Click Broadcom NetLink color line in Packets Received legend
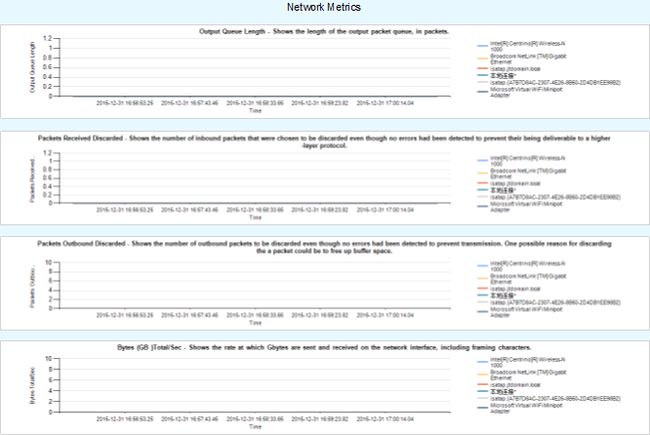 click(483, 173)
